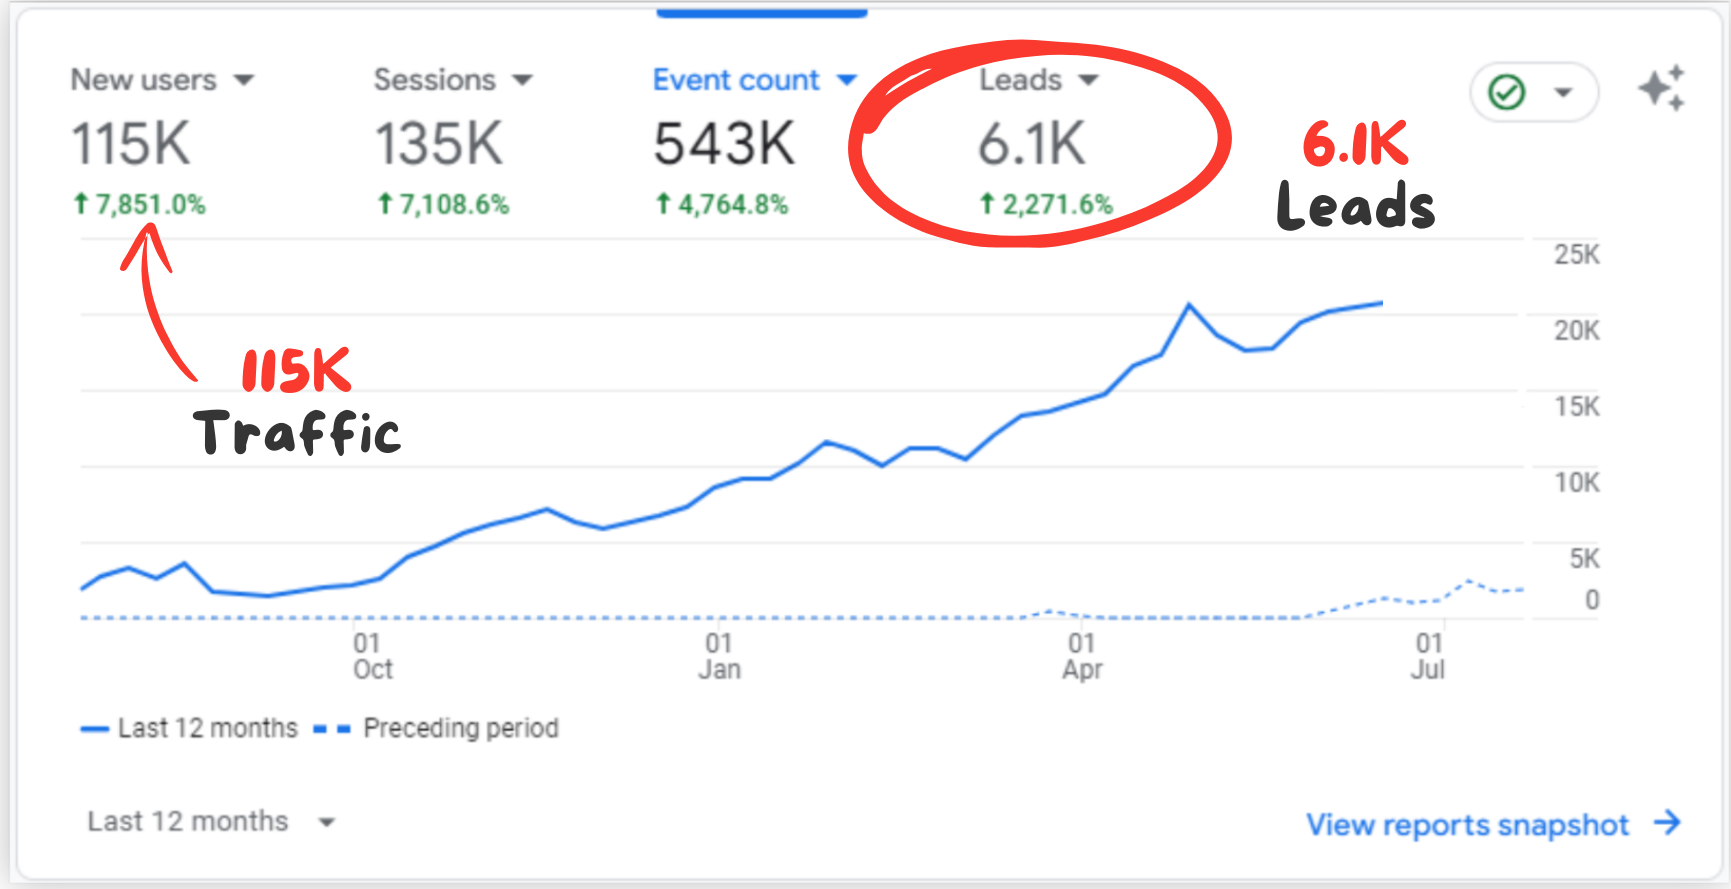Expand the New users metric dropdown arrow
1731x889 pixels.
point(243,80)
